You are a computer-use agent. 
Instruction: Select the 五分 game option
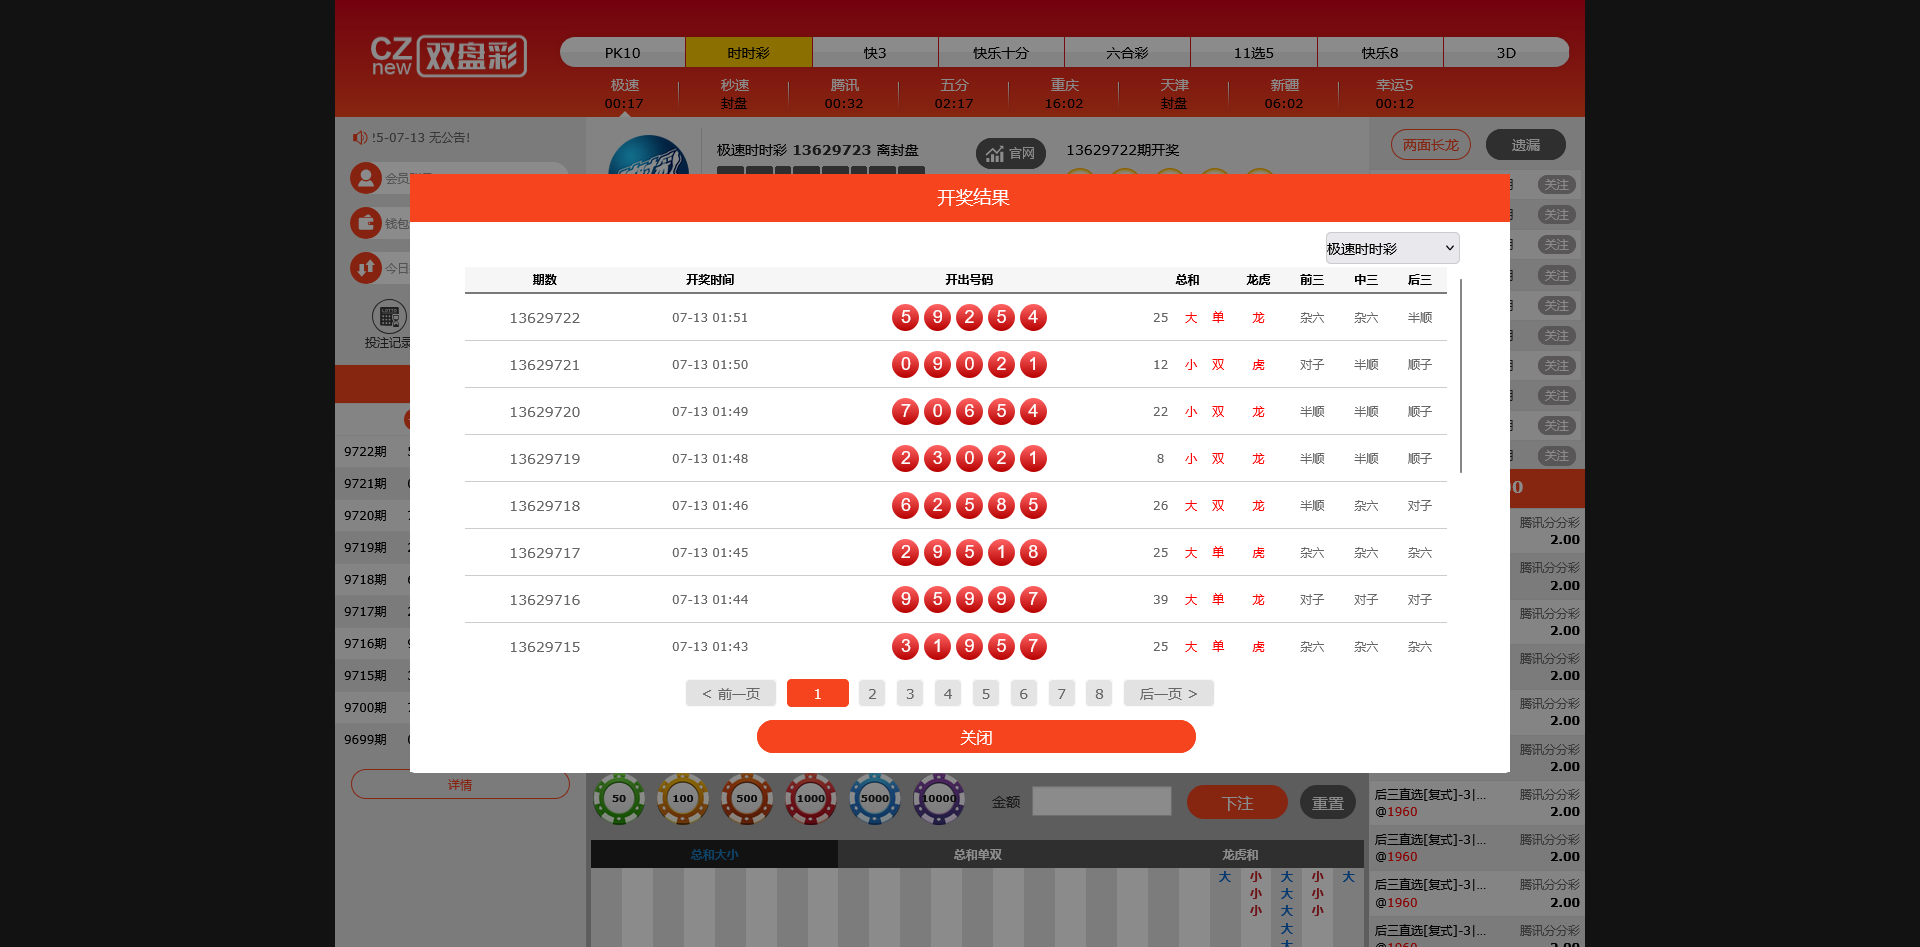(x=954, y=94)
